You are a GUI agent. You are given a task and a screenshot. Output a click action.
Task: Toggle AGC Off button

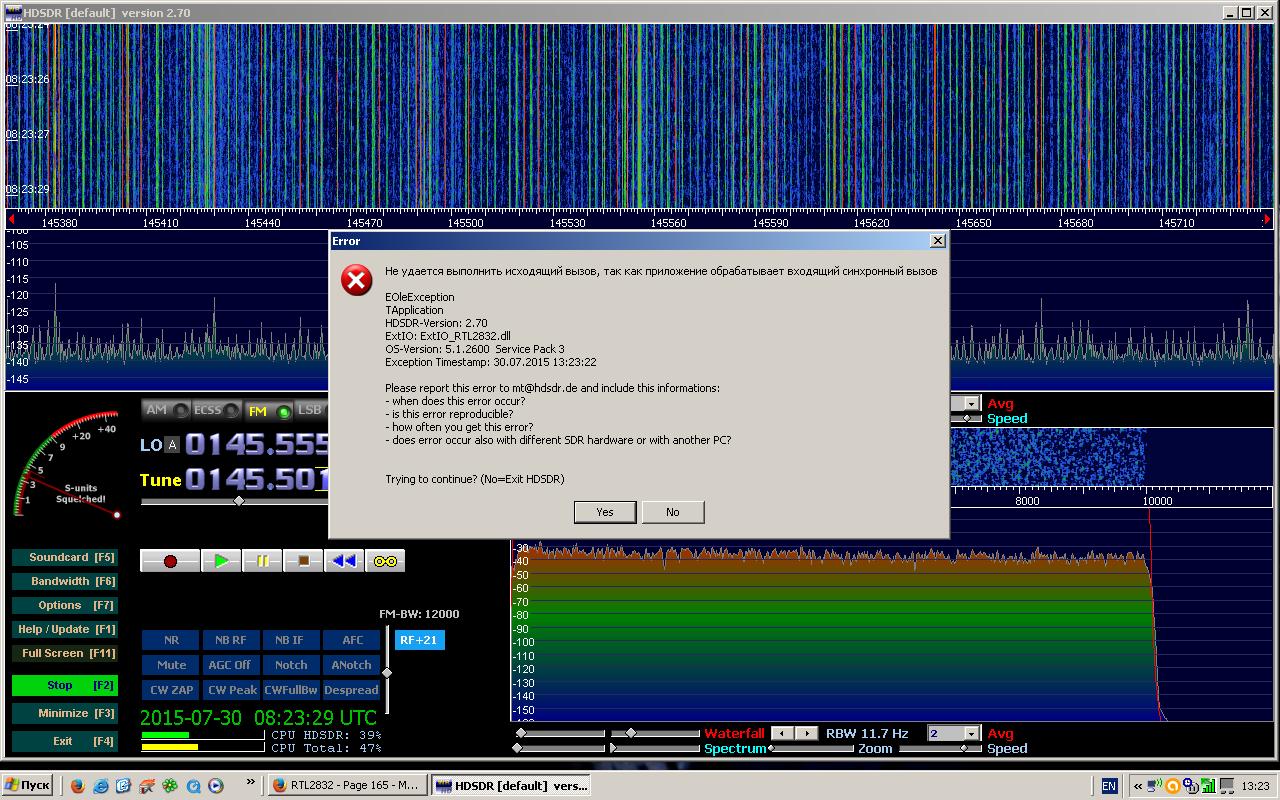coord(231,665)
